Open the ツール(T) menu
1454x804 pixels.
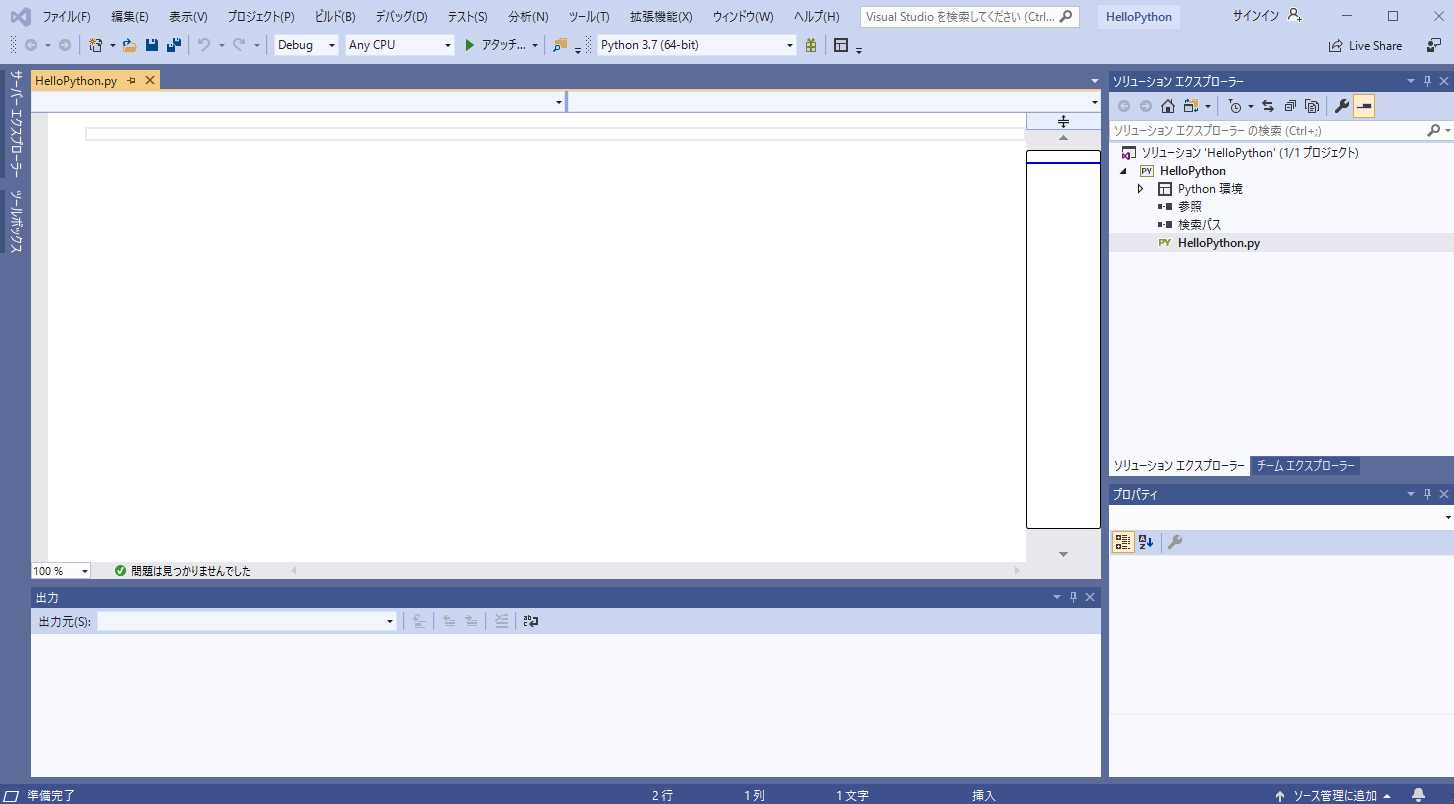click(x=589, y=17)
